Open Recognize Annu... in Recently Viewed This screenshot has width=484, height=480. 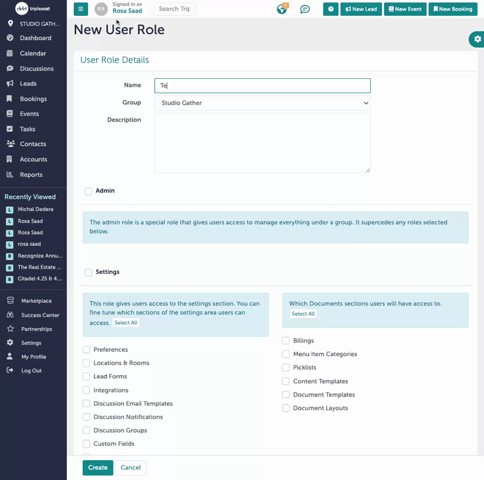click(40, 256)
